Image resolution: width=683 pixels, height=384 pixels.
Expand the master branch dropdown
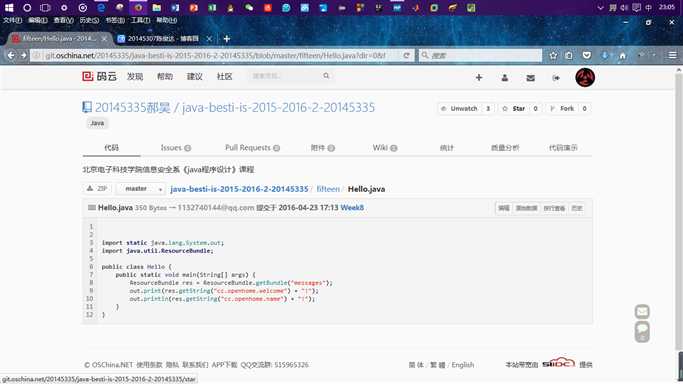coord(142,189)
